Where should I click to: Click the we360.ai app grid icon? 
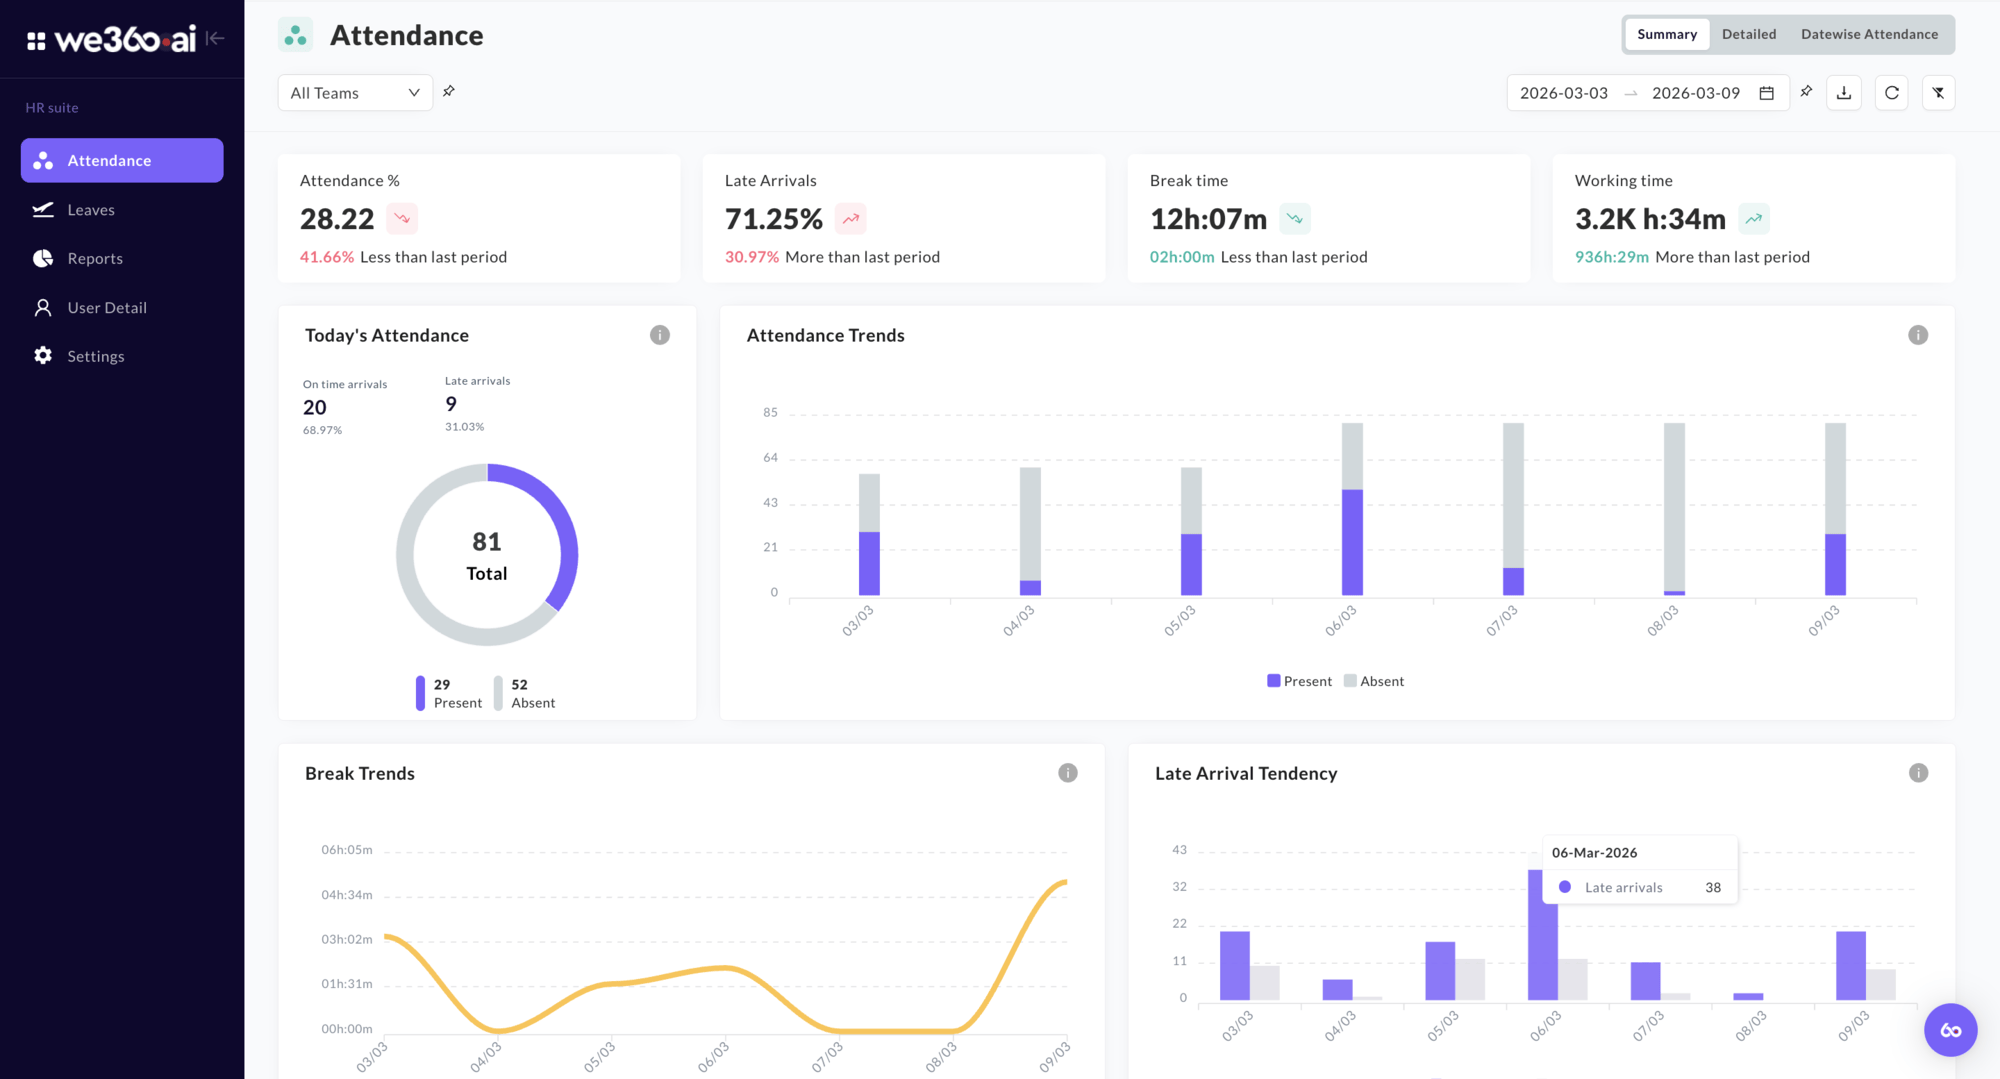[36, 40]
